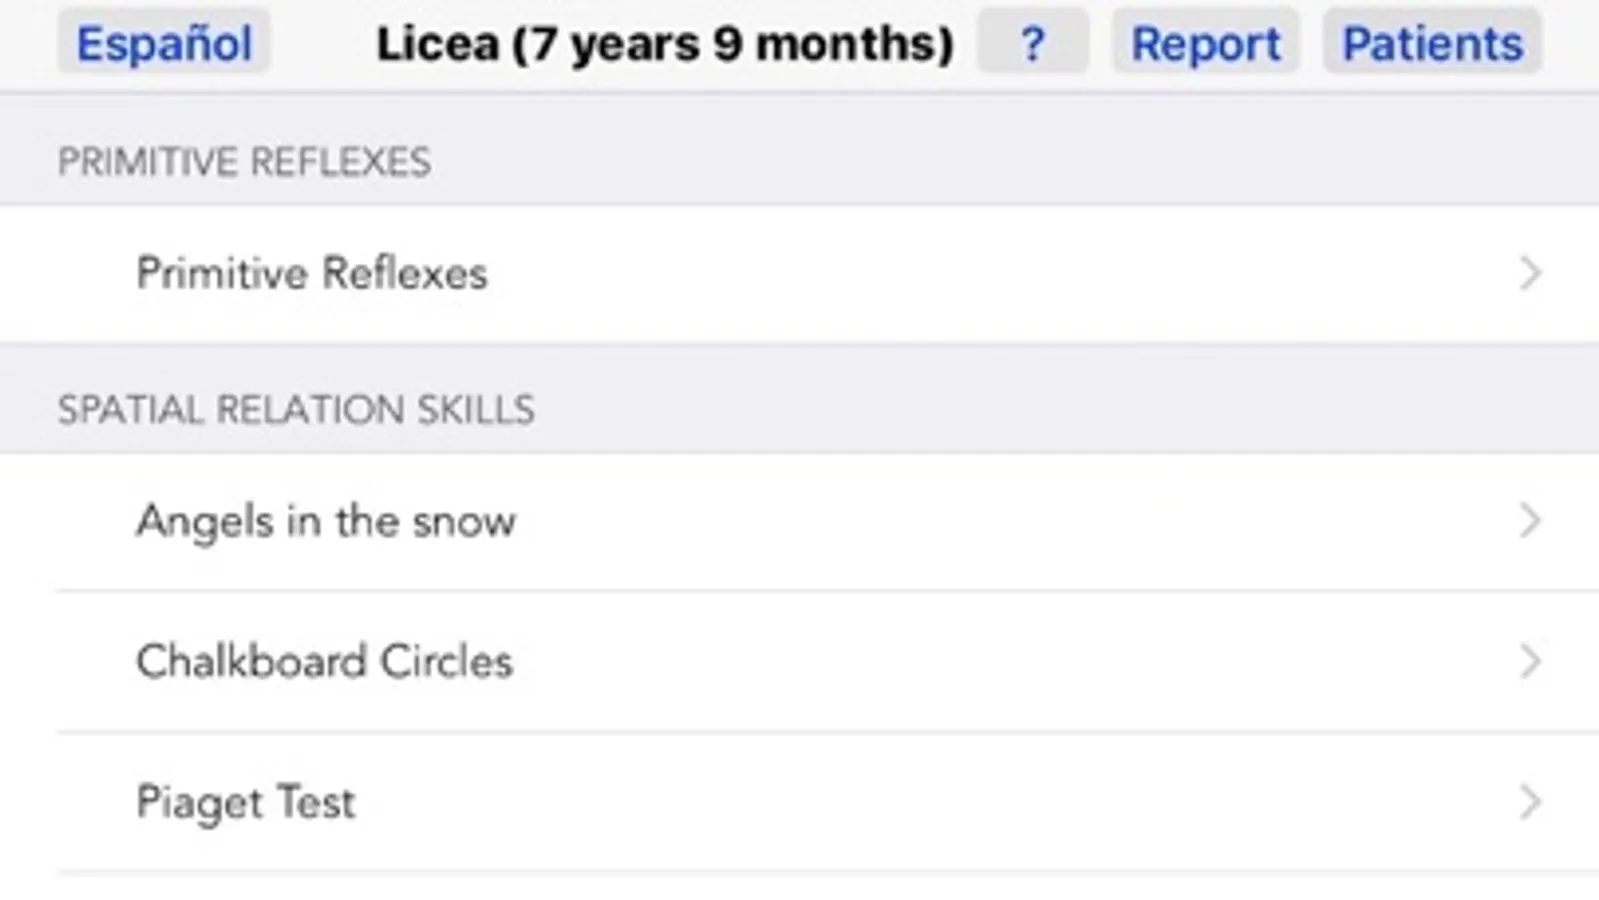Open help with the question mark button
This screenshot has height=900, width=1599.
tap(1032, 43)
